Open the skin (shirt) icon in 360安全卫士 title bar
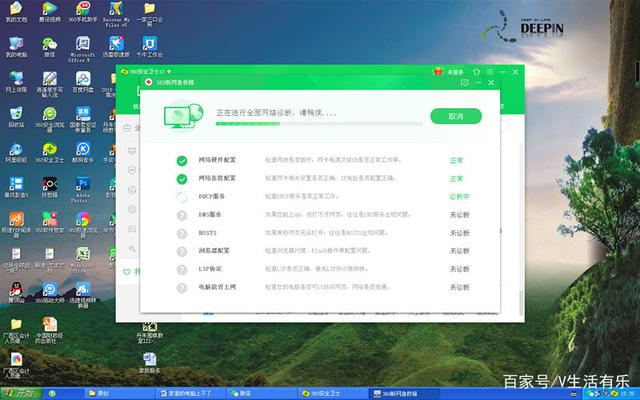The height and width of the screenshot is (400, 640). click(x=476, y=72)
